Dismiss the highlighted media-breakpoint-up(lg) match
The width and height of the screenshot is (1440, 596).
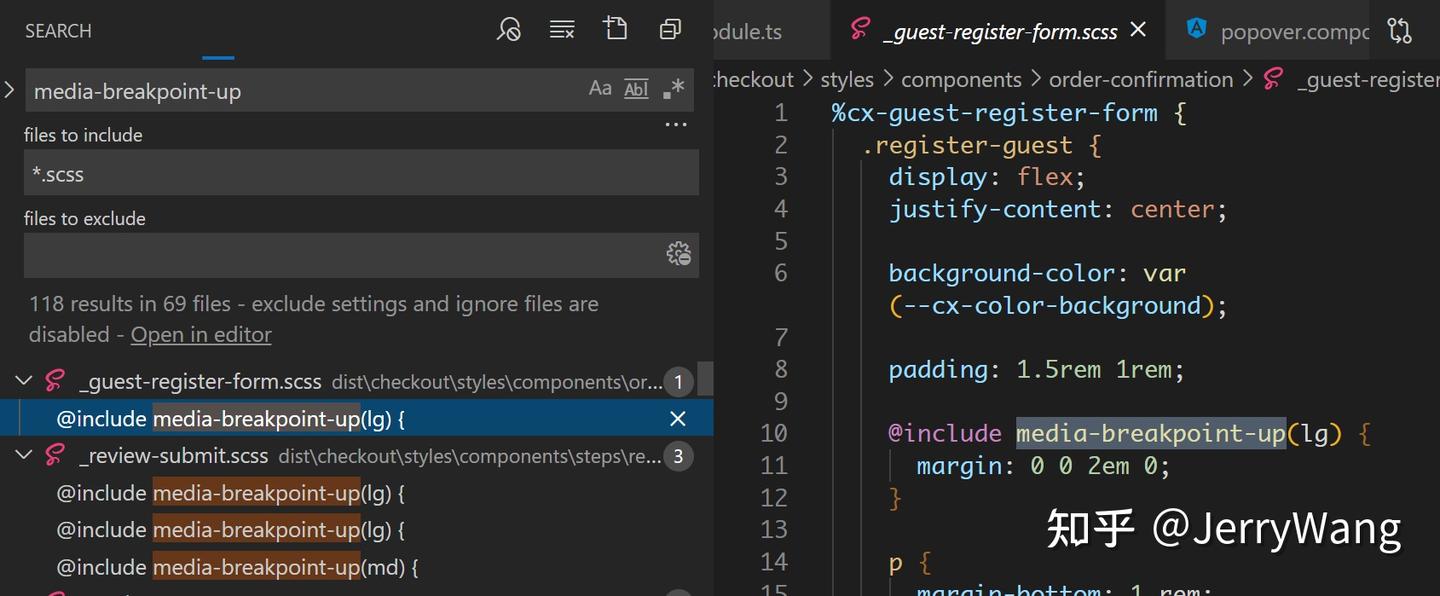(x=677, y=419)
